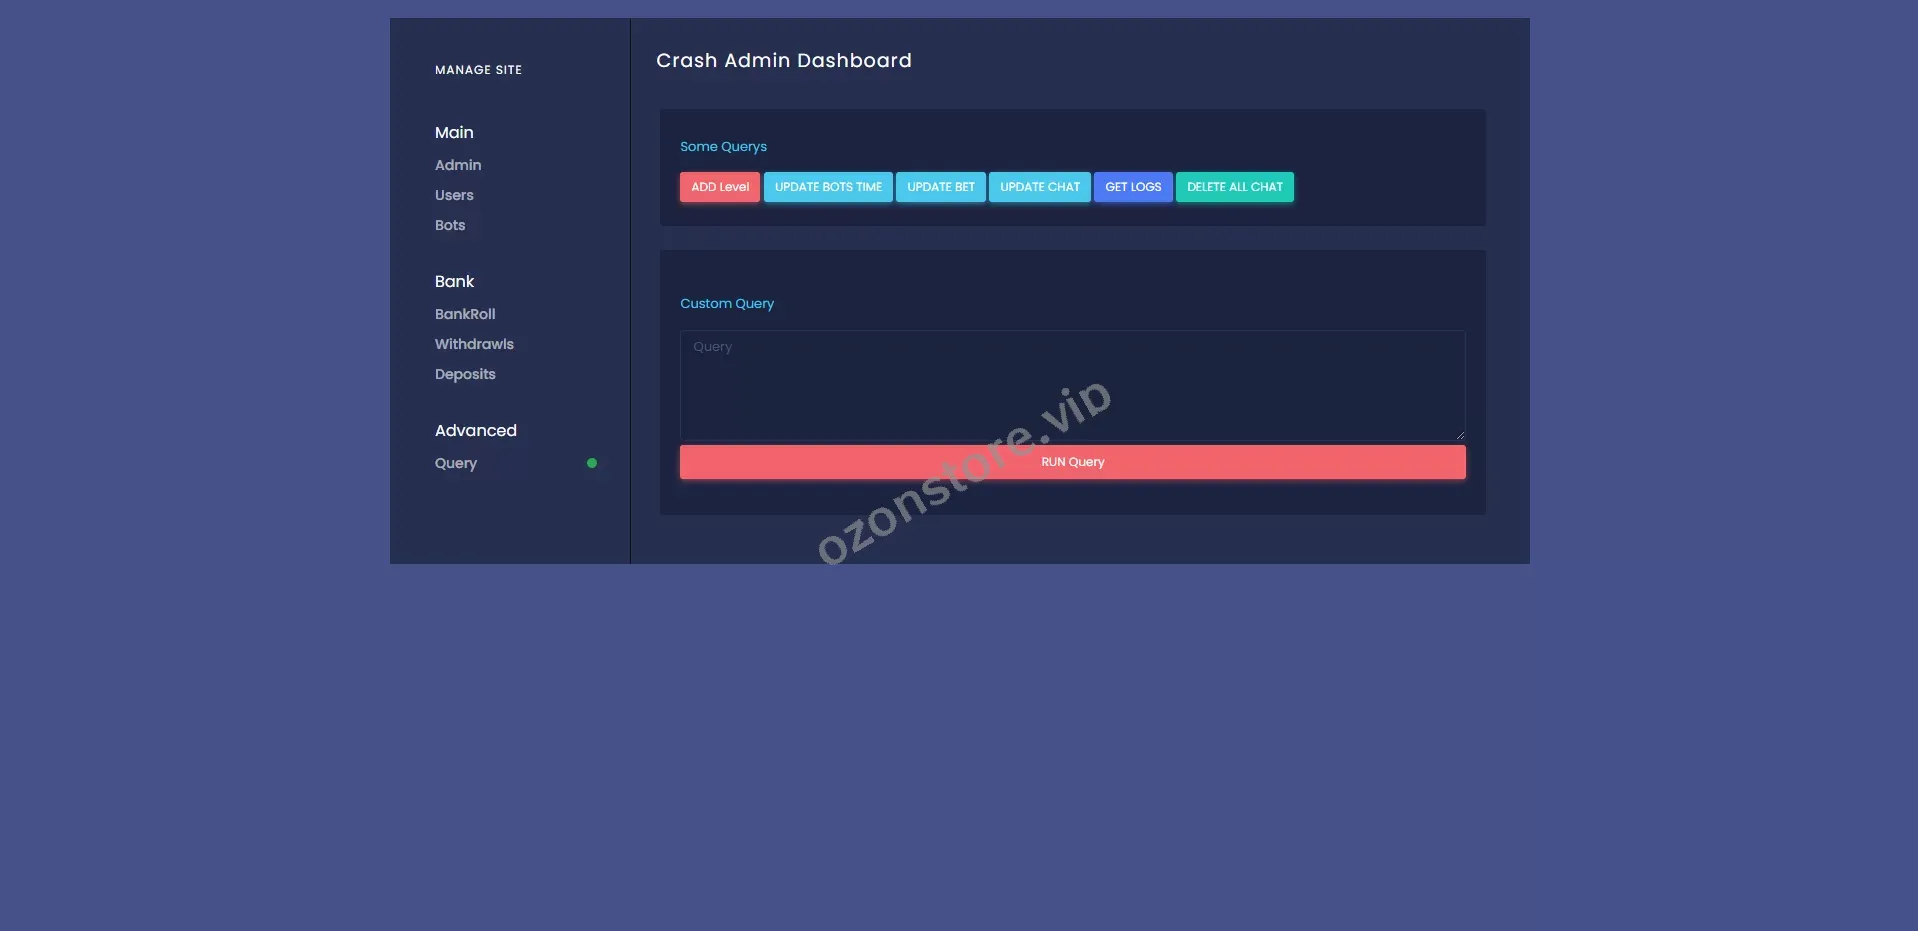This screenshot has height=931, width=1918.
Task: Click the Bank sidebar section heading
Action: 454,282
